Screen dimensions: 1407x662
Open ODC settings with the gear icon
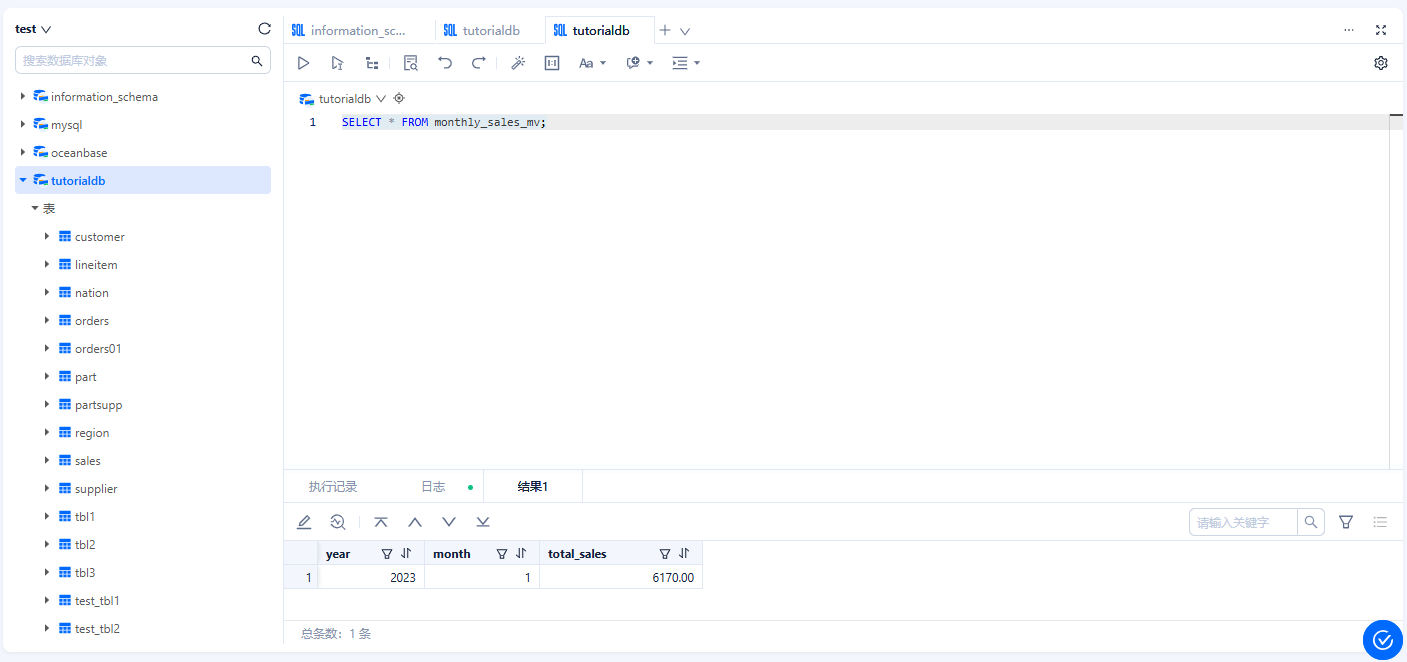[1381, 62]
